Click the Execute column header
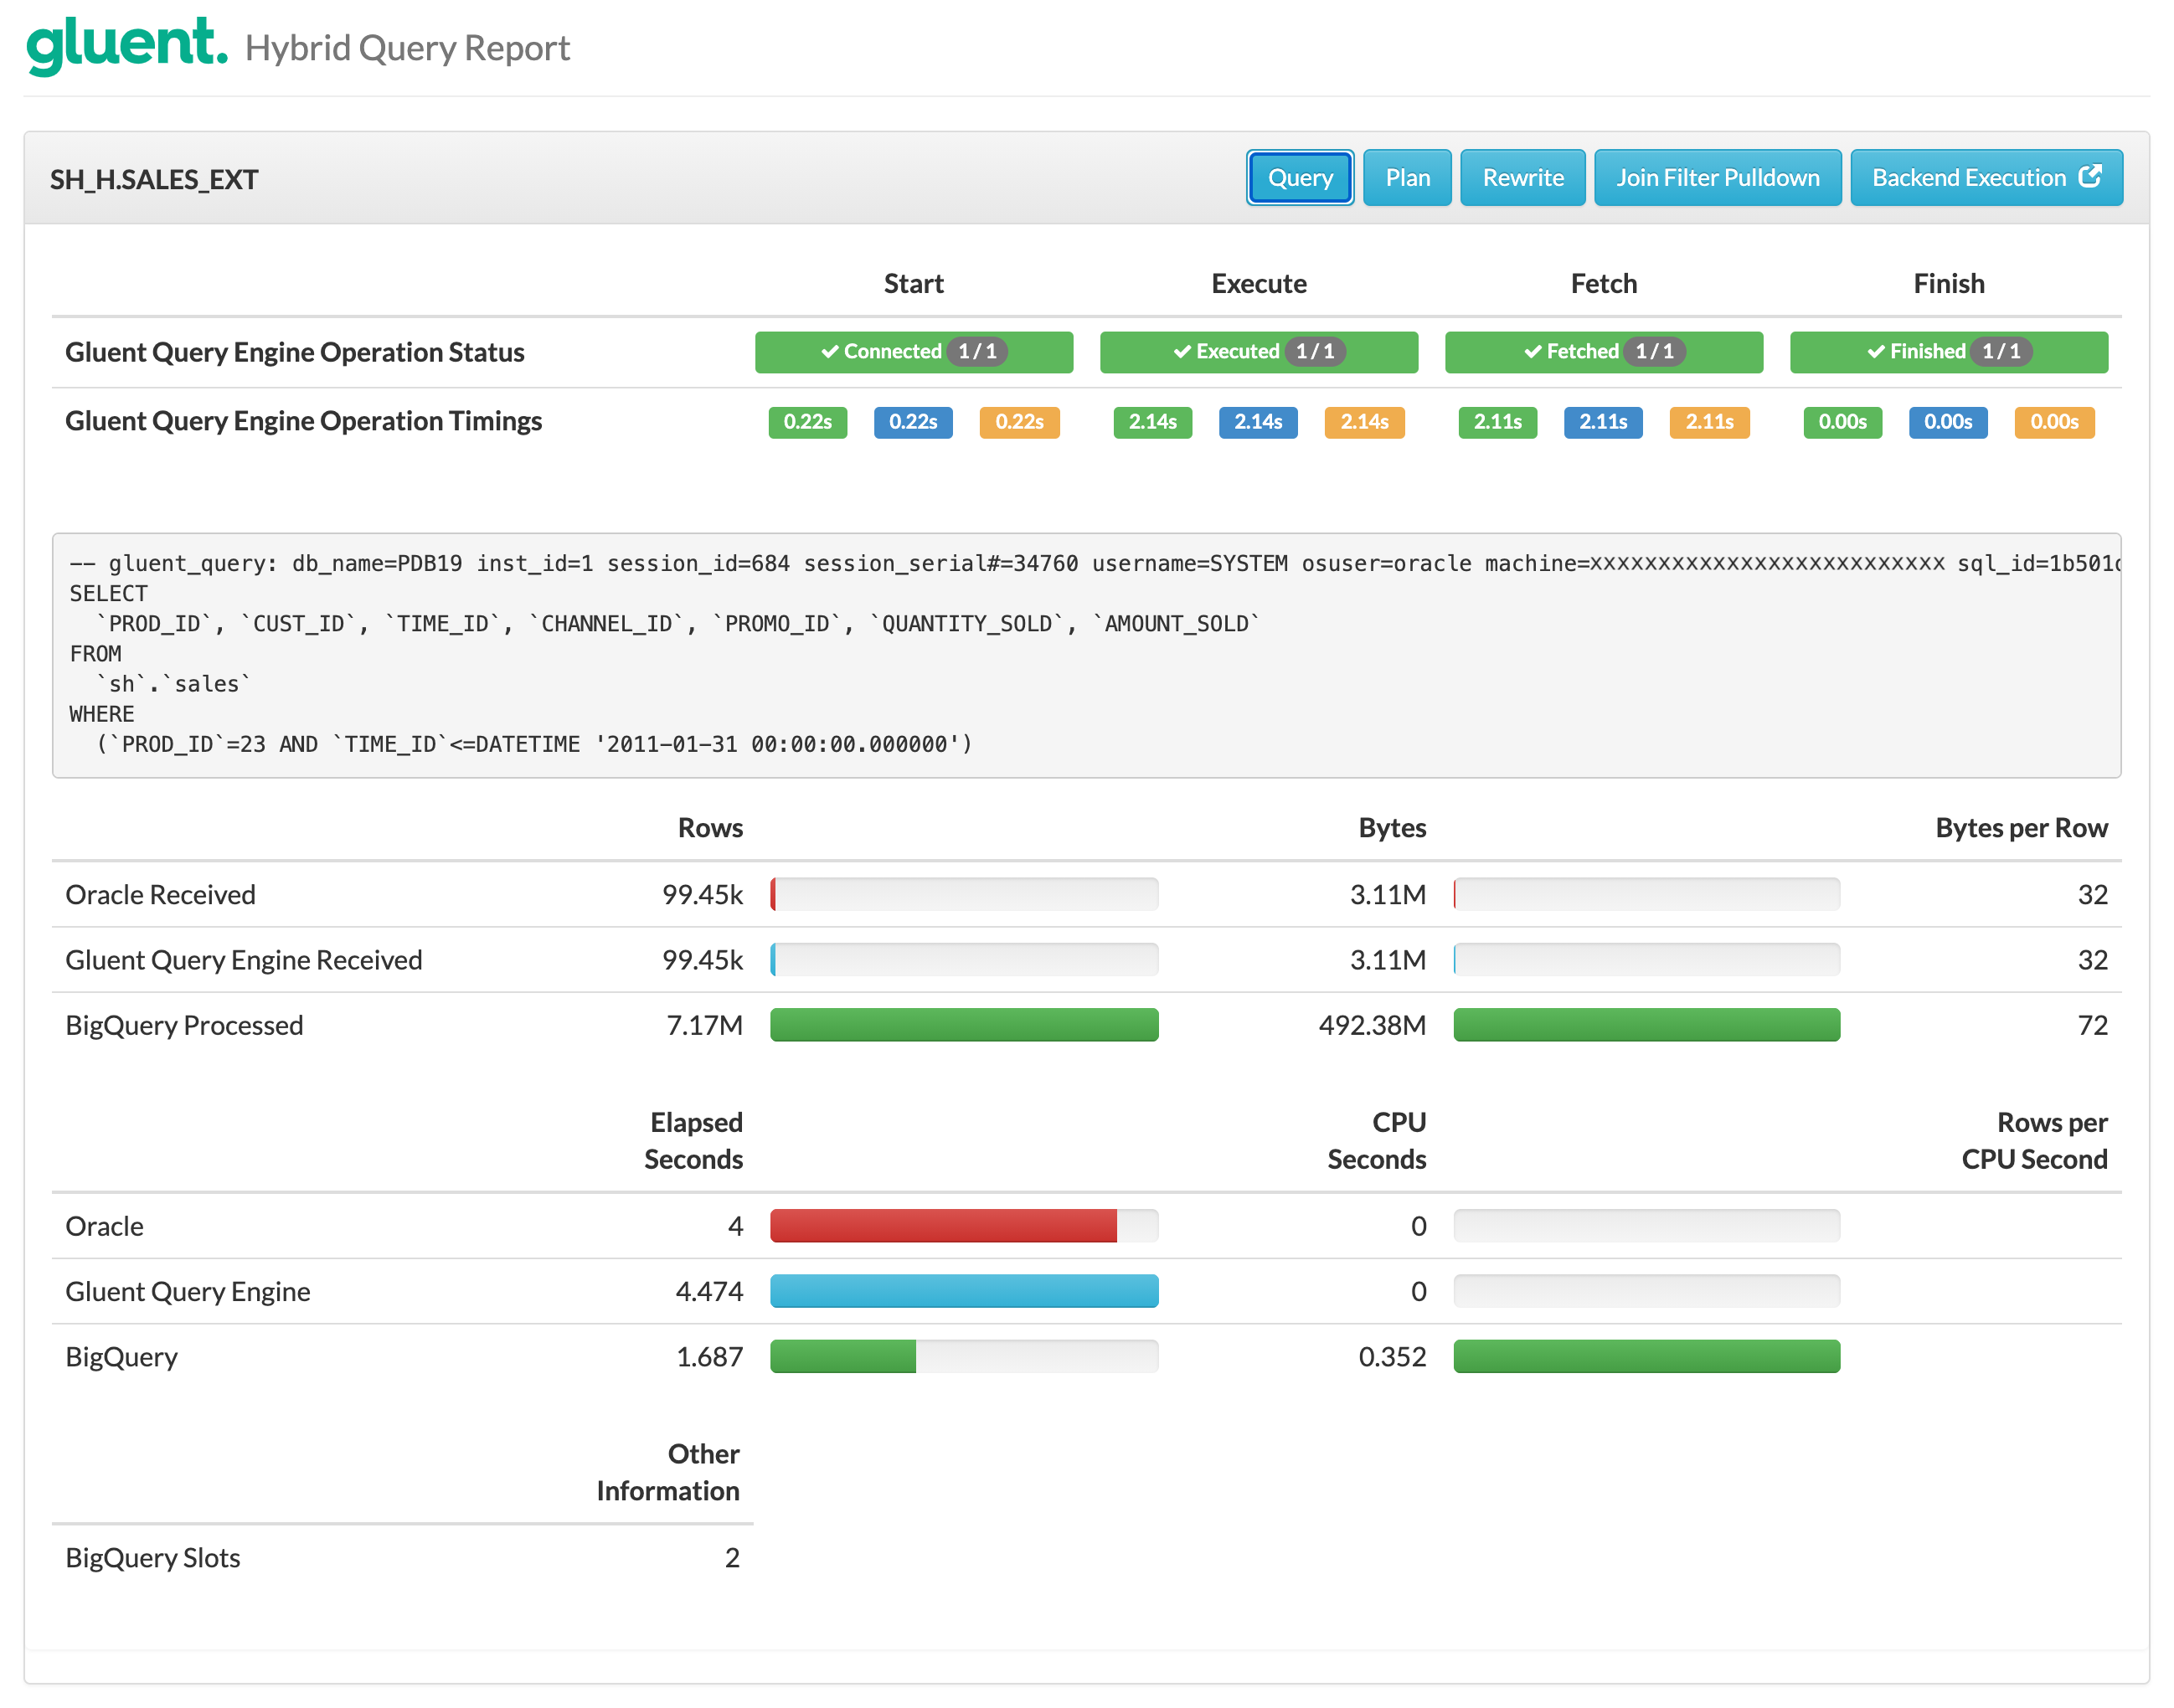2174x1708 pixels. pos(1259,284)
